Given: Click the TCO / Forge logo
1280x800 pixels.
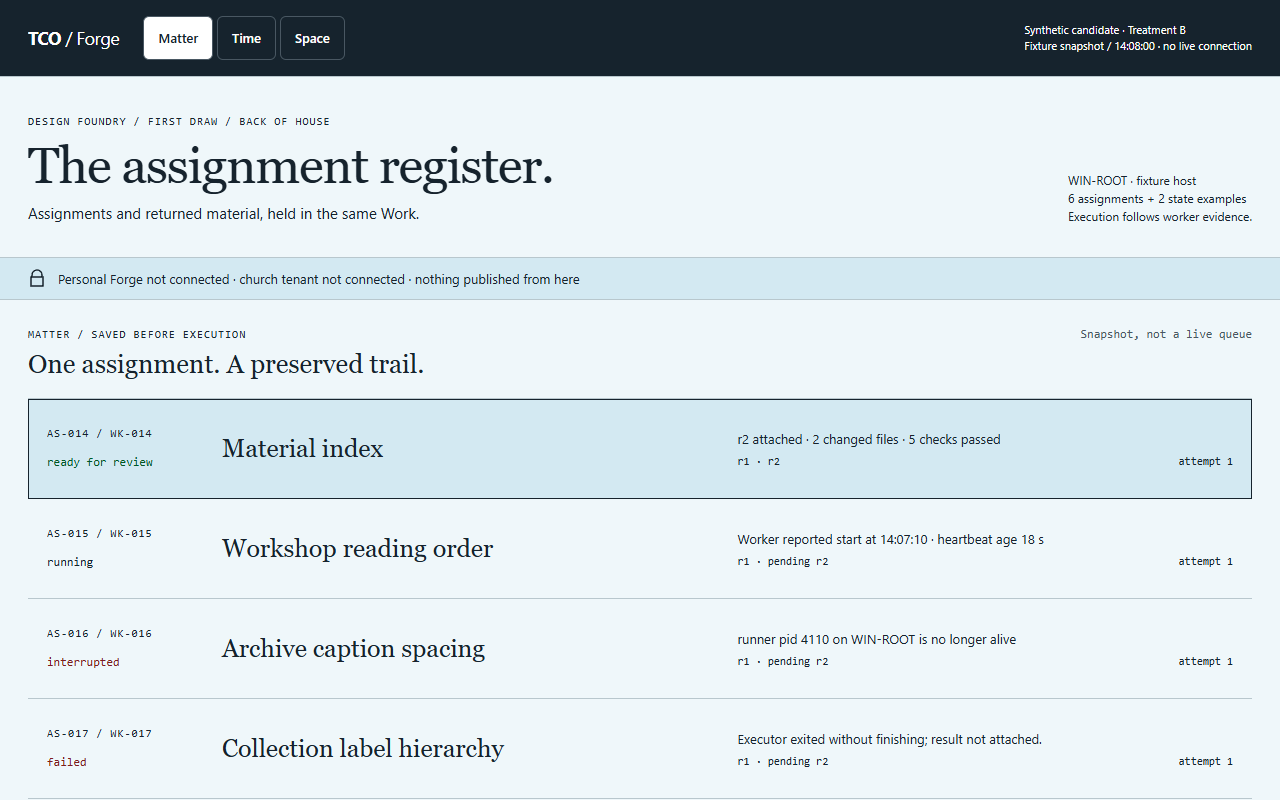Looking at the screenshot, I should [x=74, y=39].
